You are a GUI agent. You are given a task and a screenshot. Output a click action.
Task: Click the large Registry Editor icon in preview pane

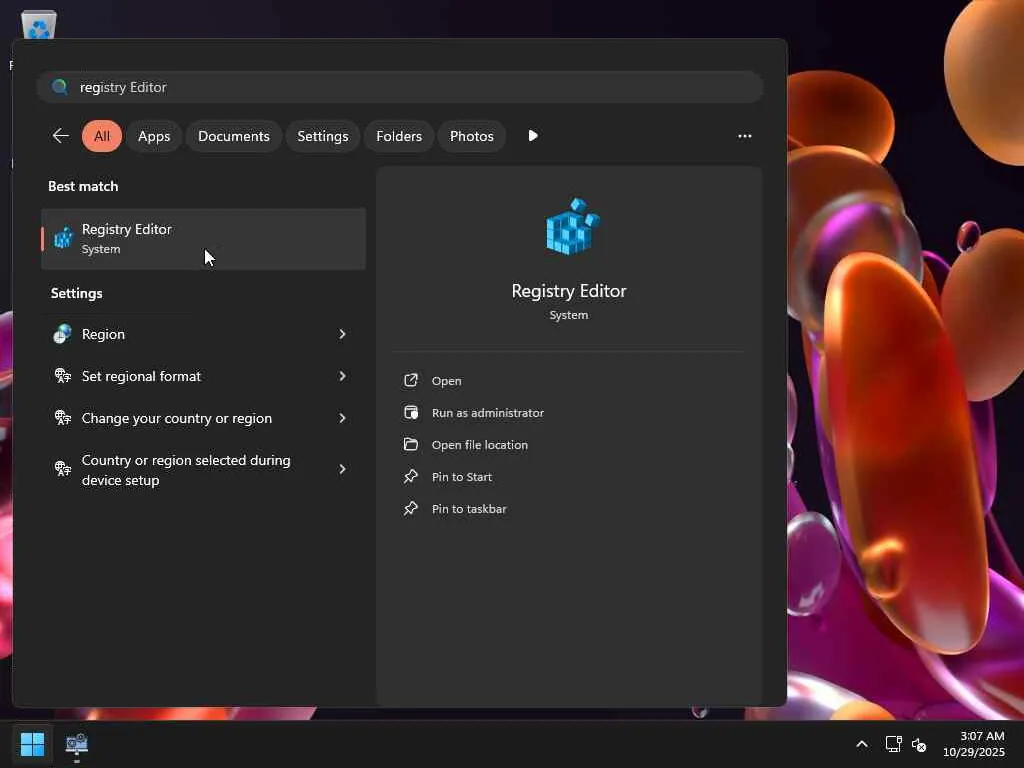coord(572,226)
